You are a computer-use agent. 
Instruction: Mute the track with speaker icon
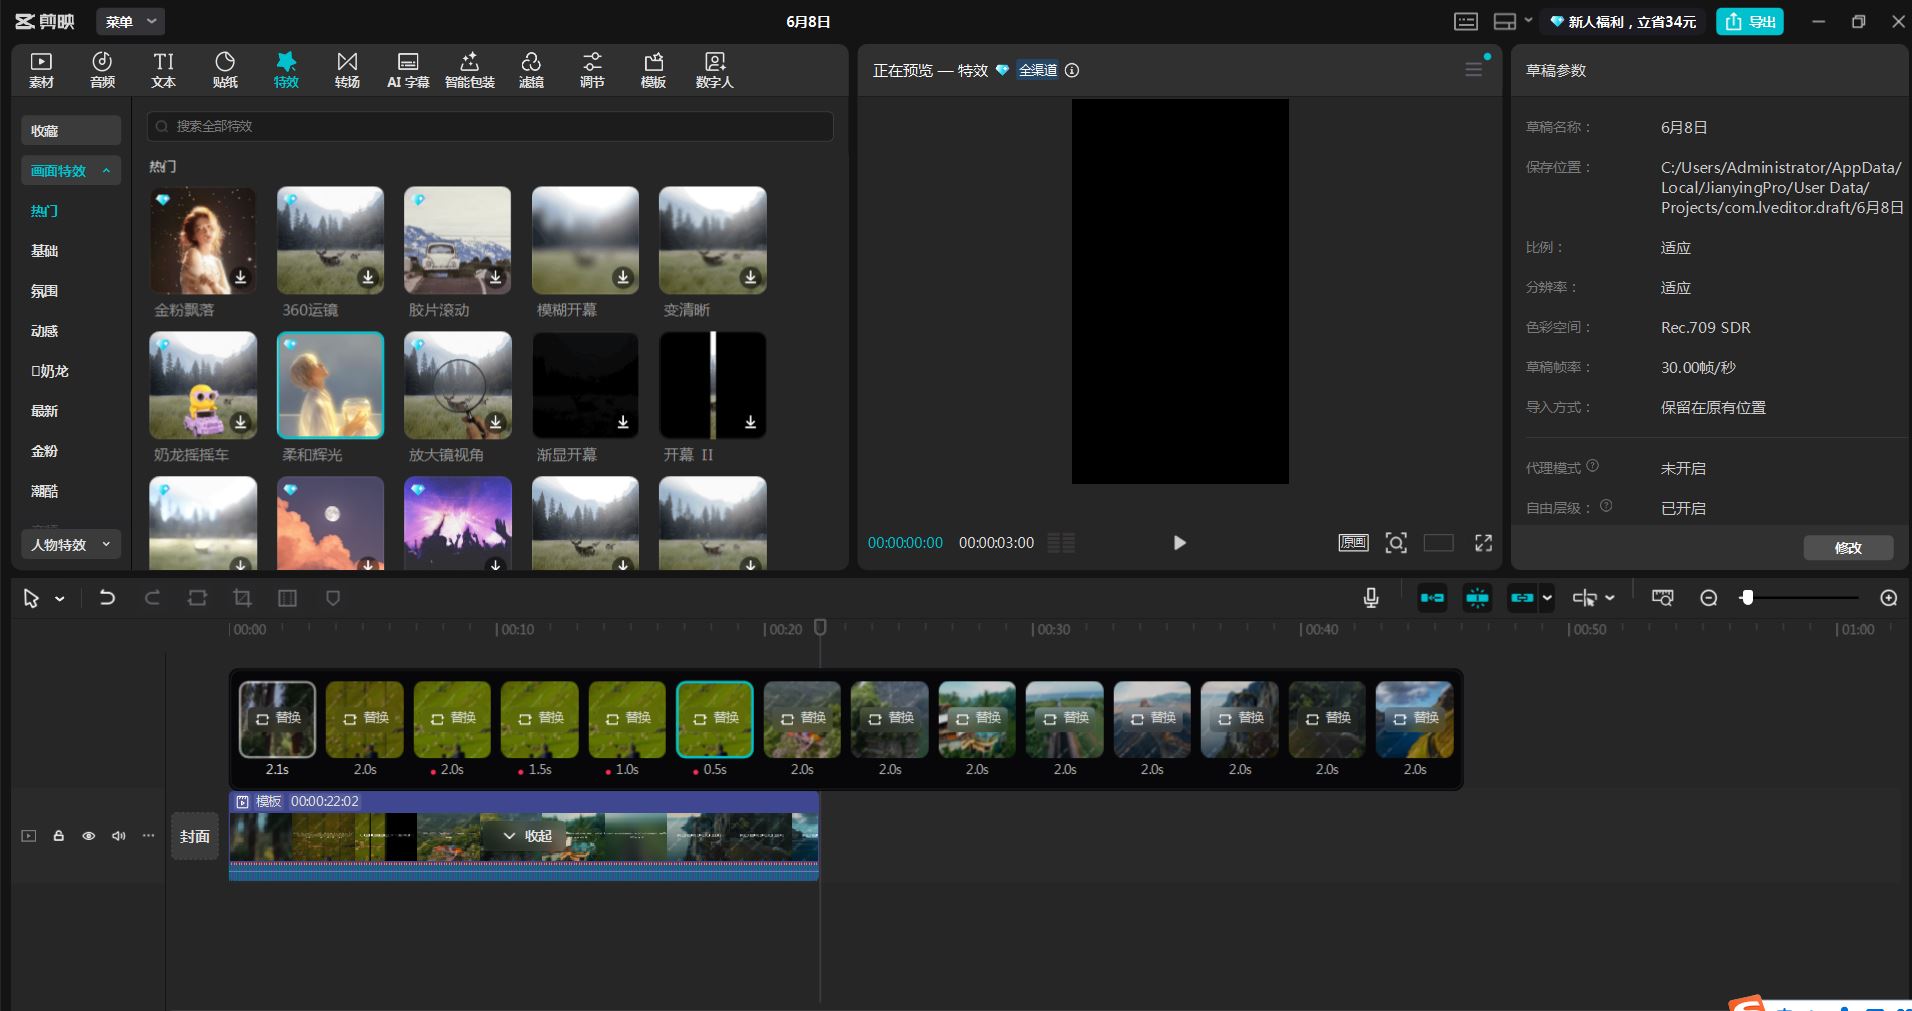click(x=119, y=836)
